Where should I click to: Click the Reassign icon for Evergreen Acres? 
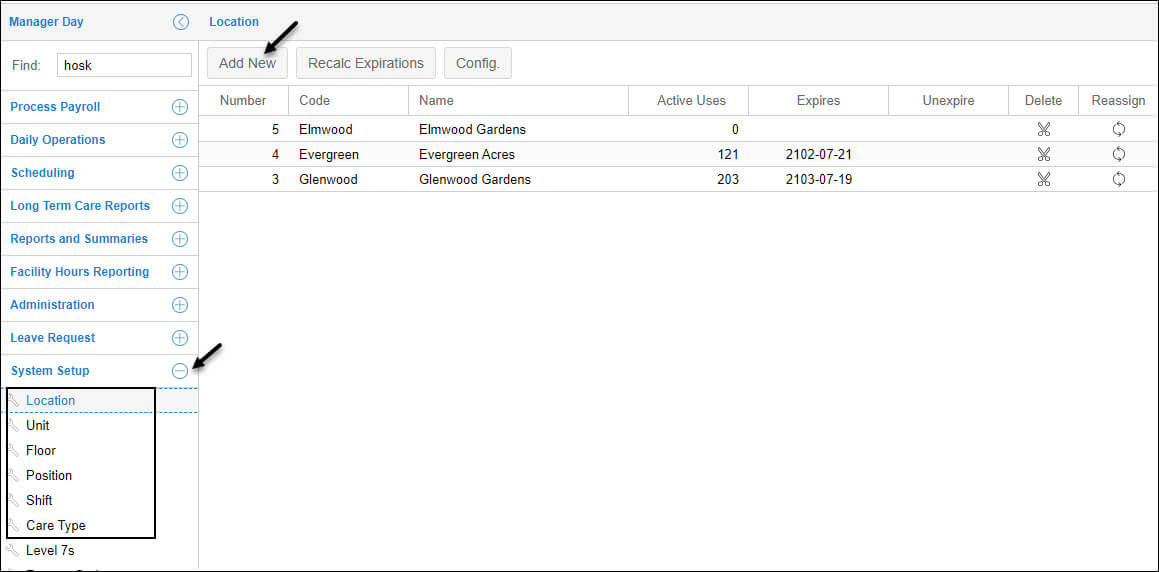(1118, 154)
